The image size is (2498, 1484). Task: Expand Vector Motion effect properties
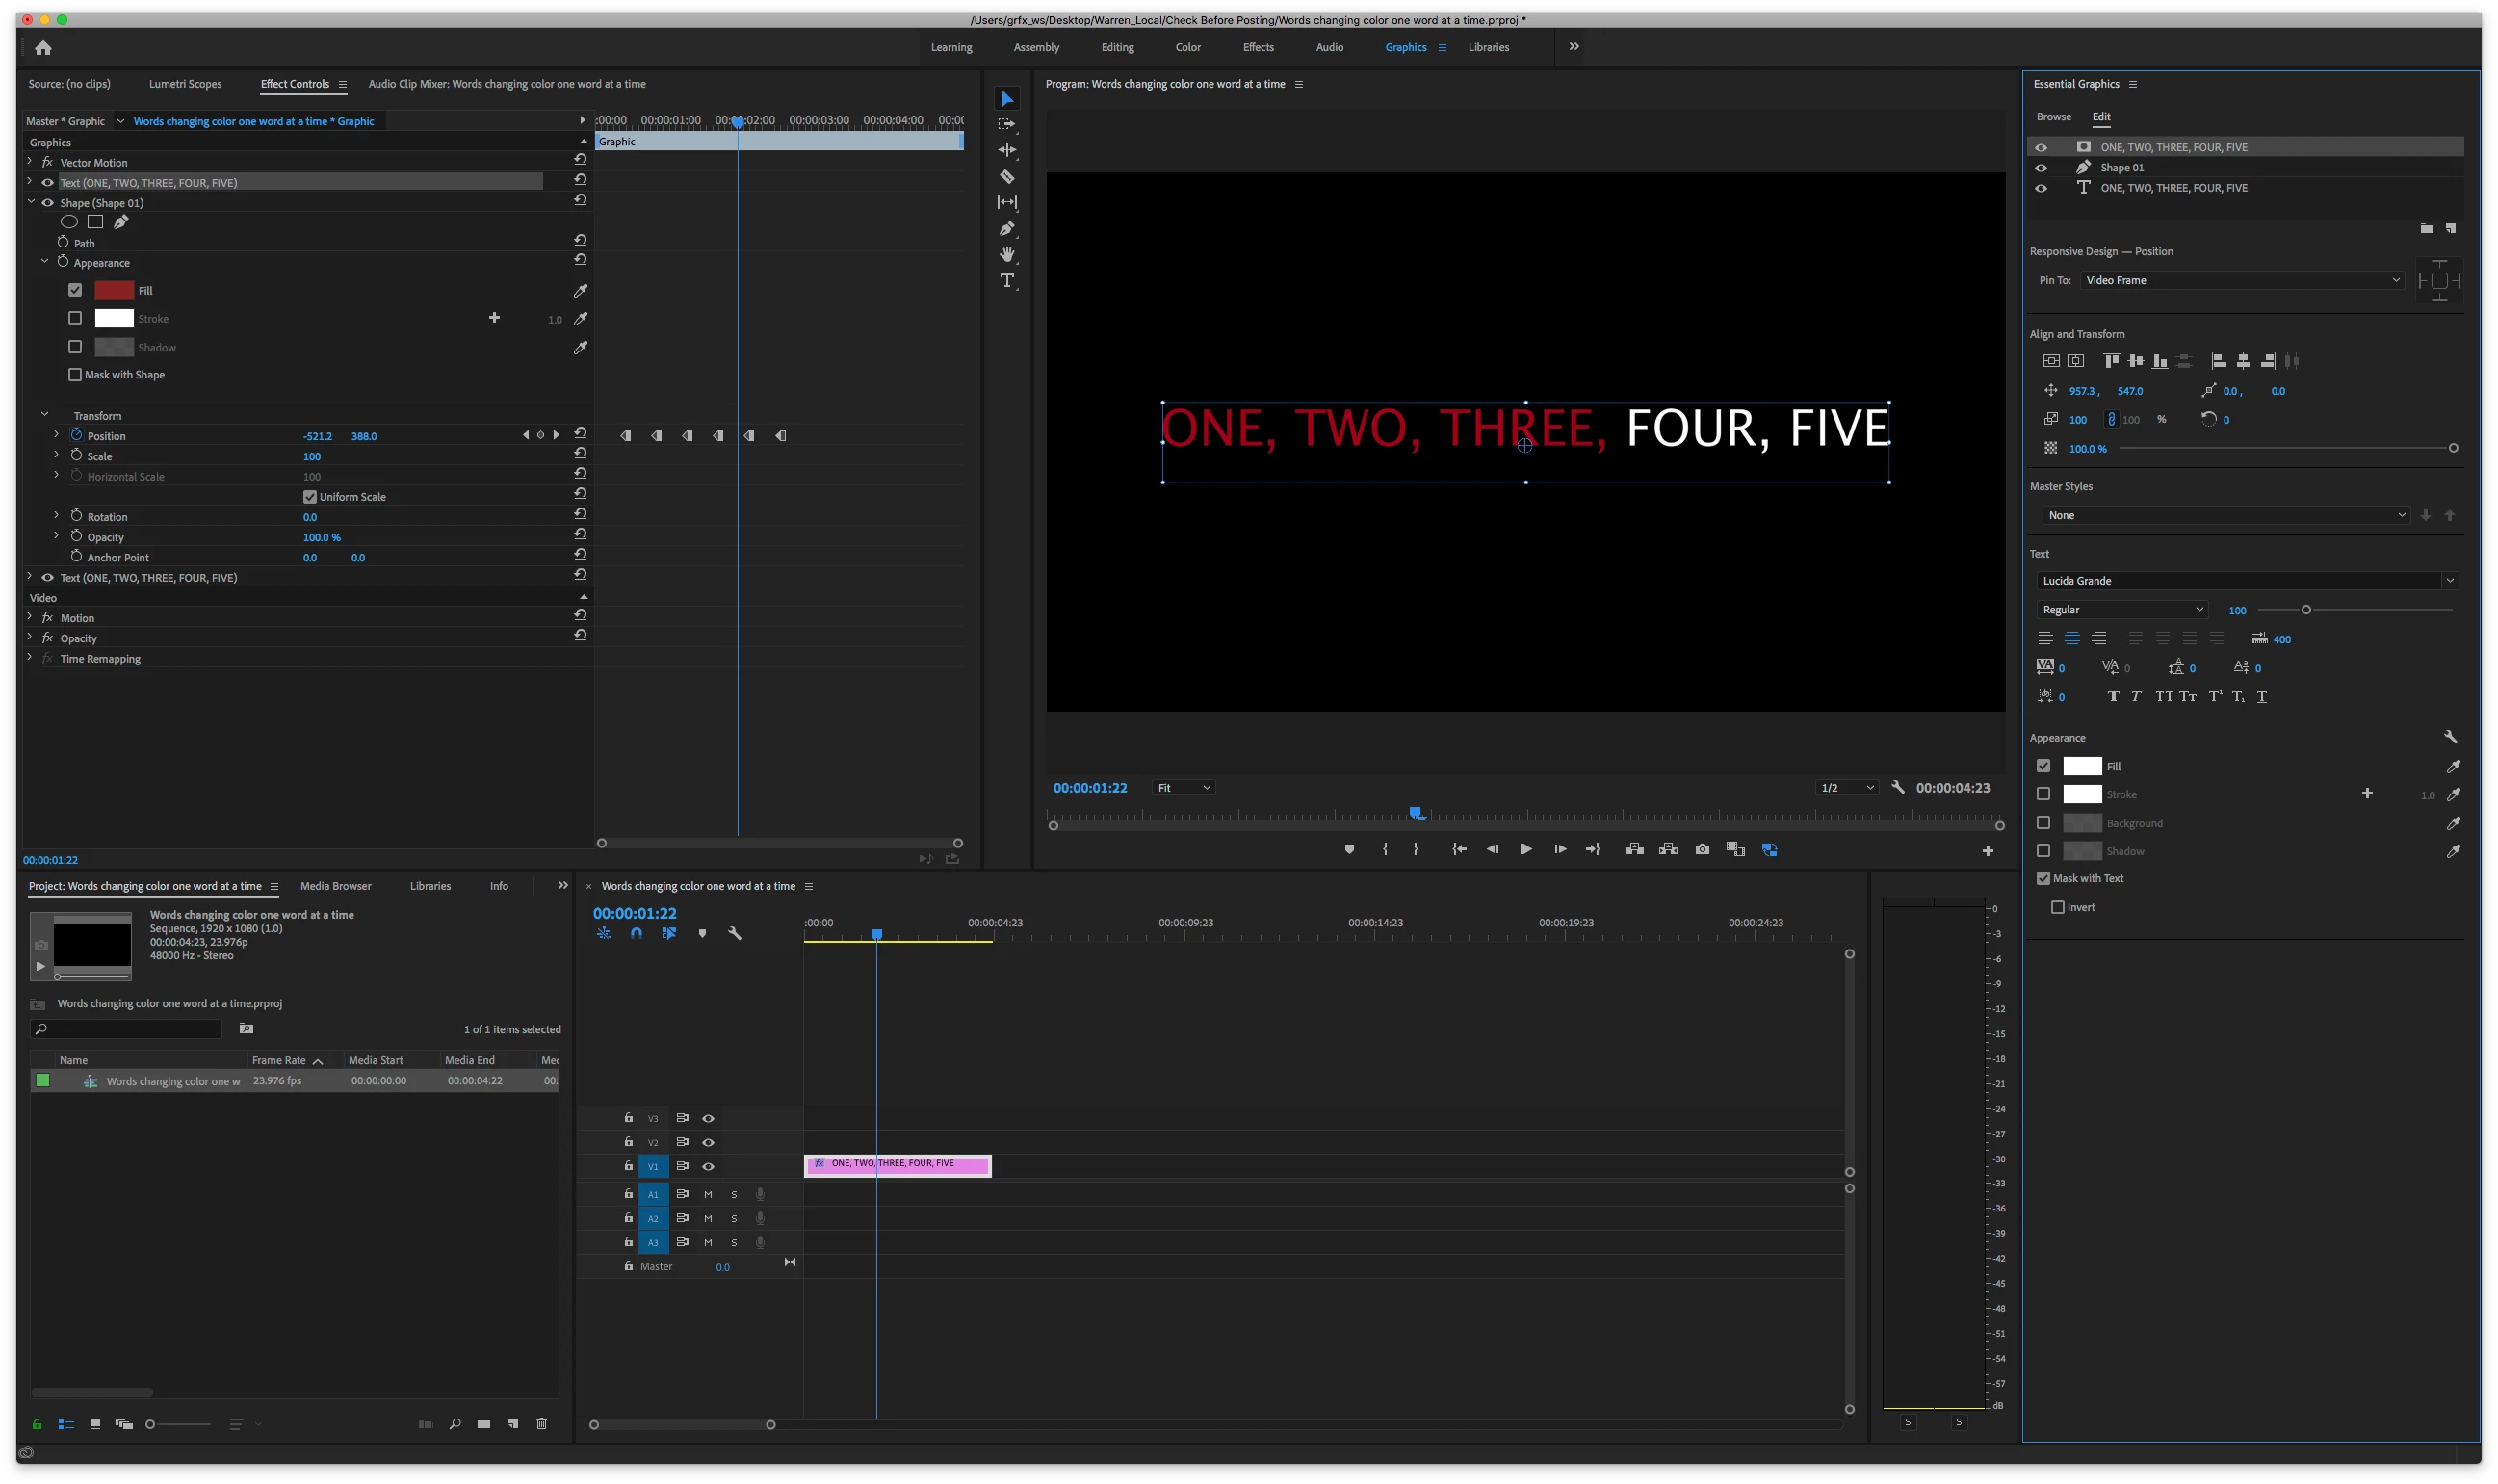coord(29,162)
